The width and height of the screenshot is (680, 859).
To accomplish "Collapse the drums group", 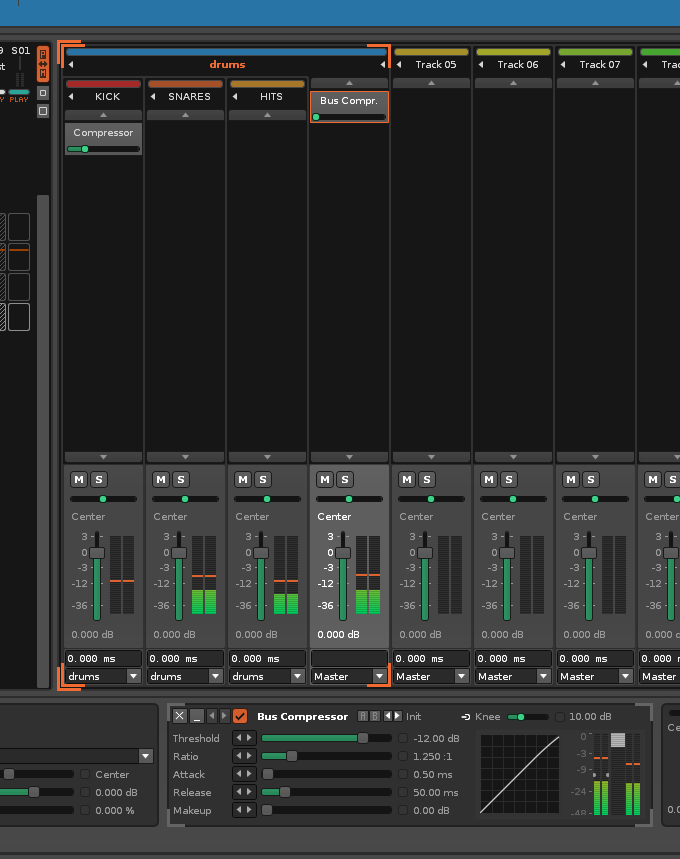I will point(69,65).
